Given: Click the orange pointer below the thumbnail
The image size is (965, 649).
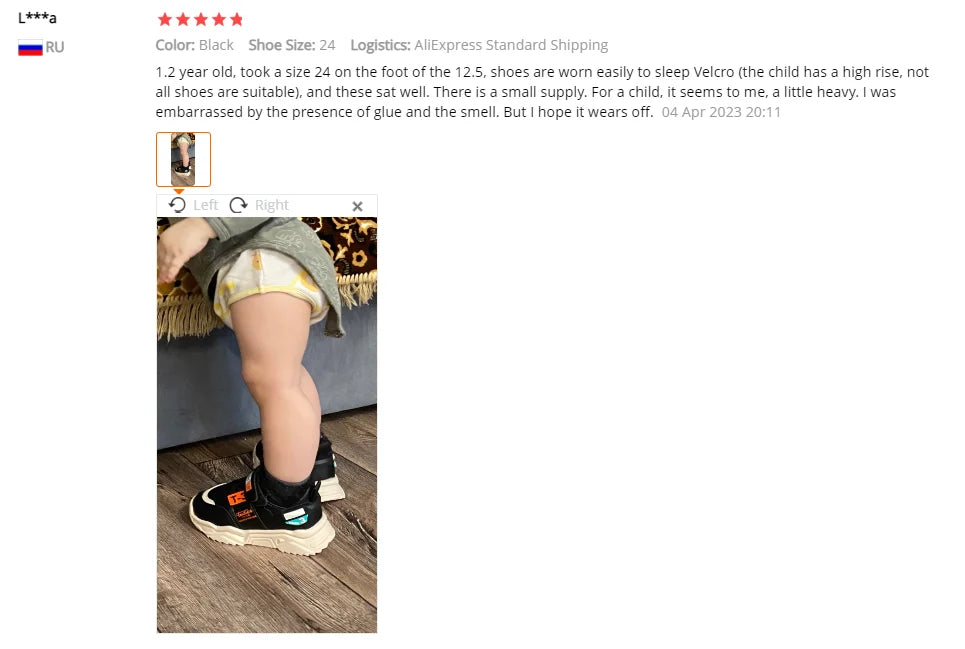Looking at the screenshot, I should pyautogui.click(x=178, y=191).
